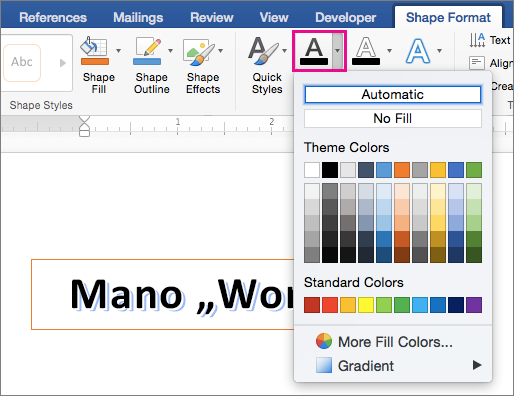
Task: Select purple standard color
Action: click(474, 305)
